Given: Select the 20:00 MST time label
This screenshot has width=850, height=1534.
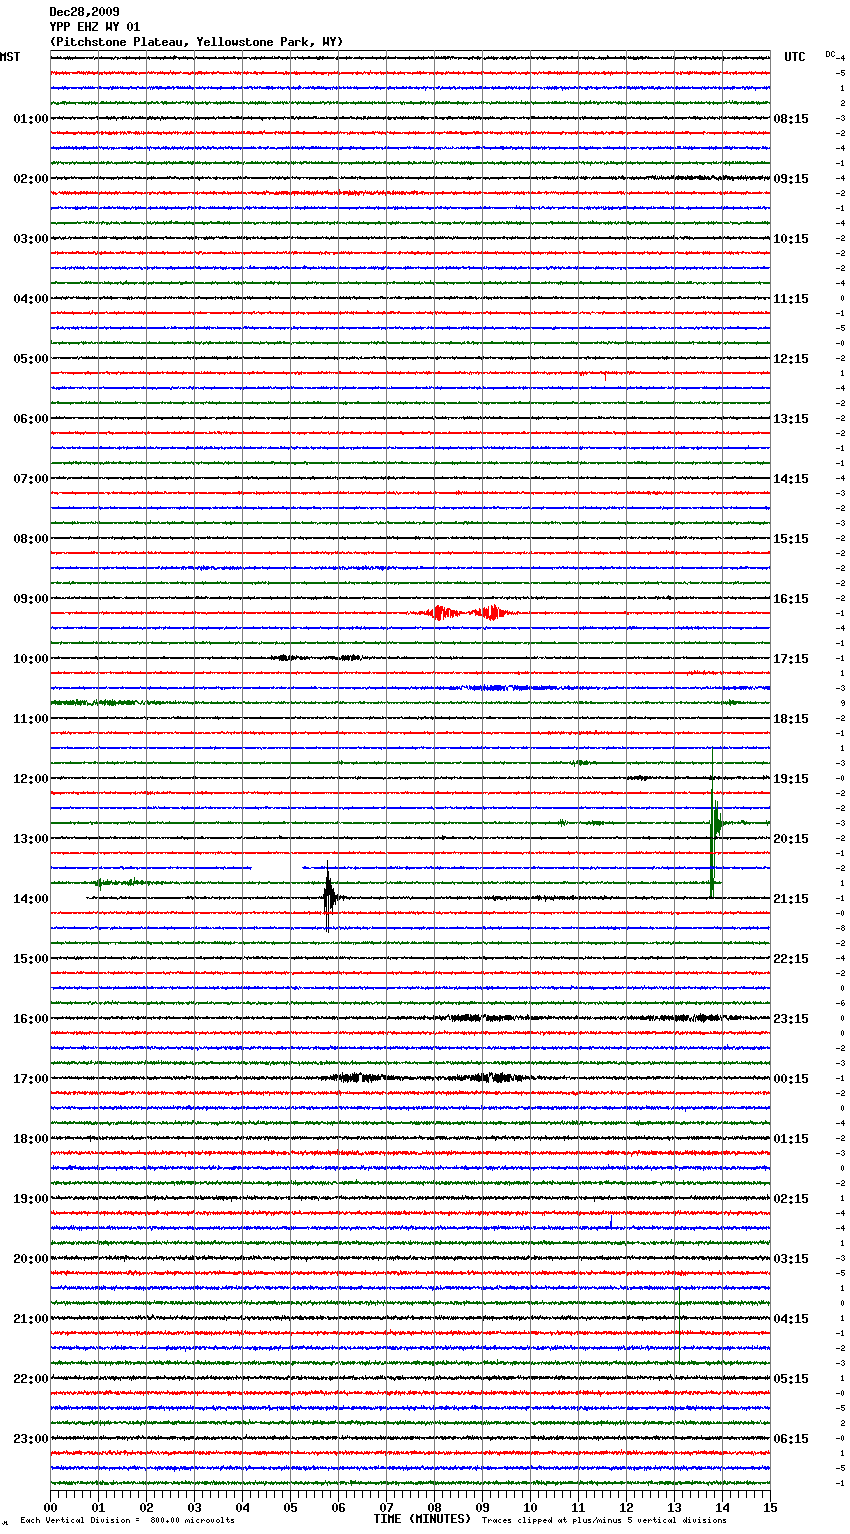Looking at the screenshot, I should coord(31,1259).
